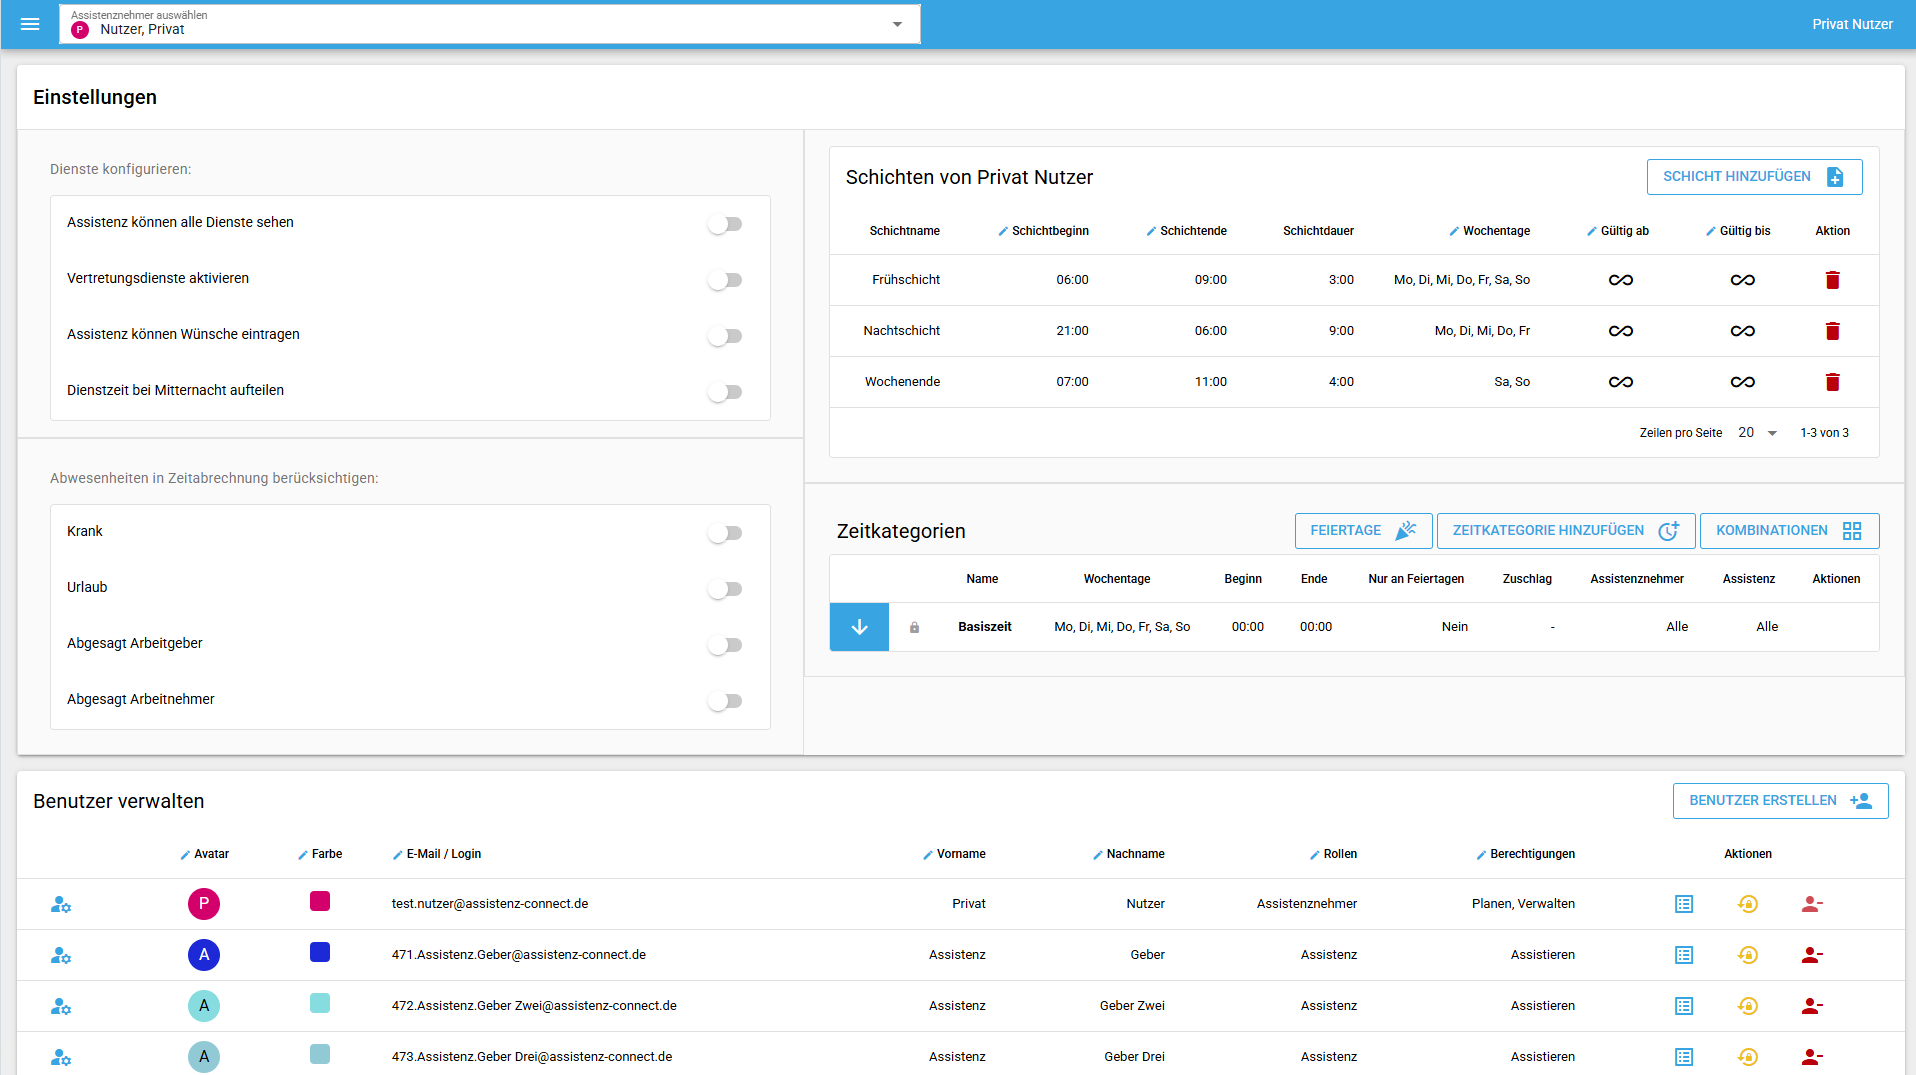
Task: Remove user 471.Assistenz.Geber via red icon
Action: coord(1811,955)
